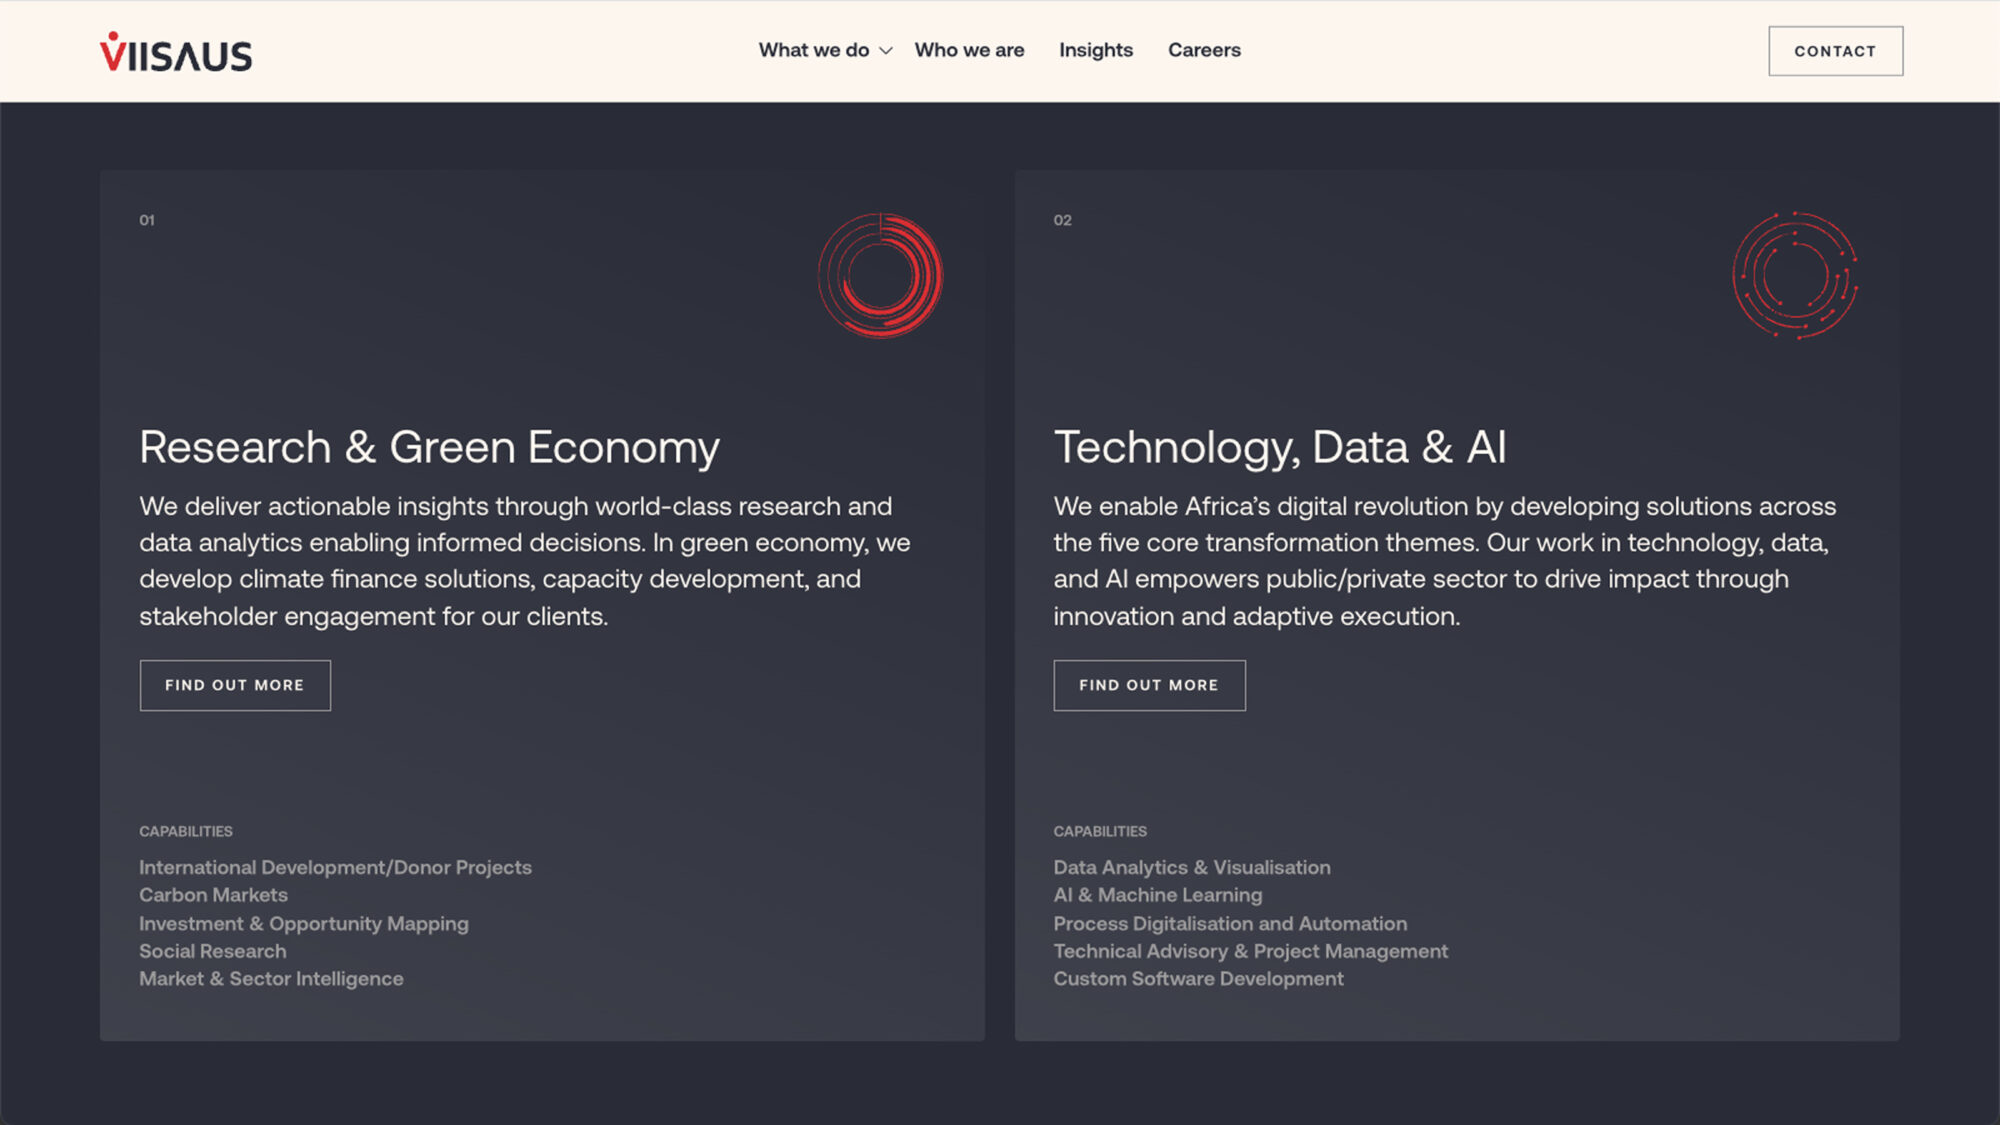Open the What we do menu
Image resolution: width=2000 pixels, height=1125 pixels.
pyautogui.click(x=813, y=50)
